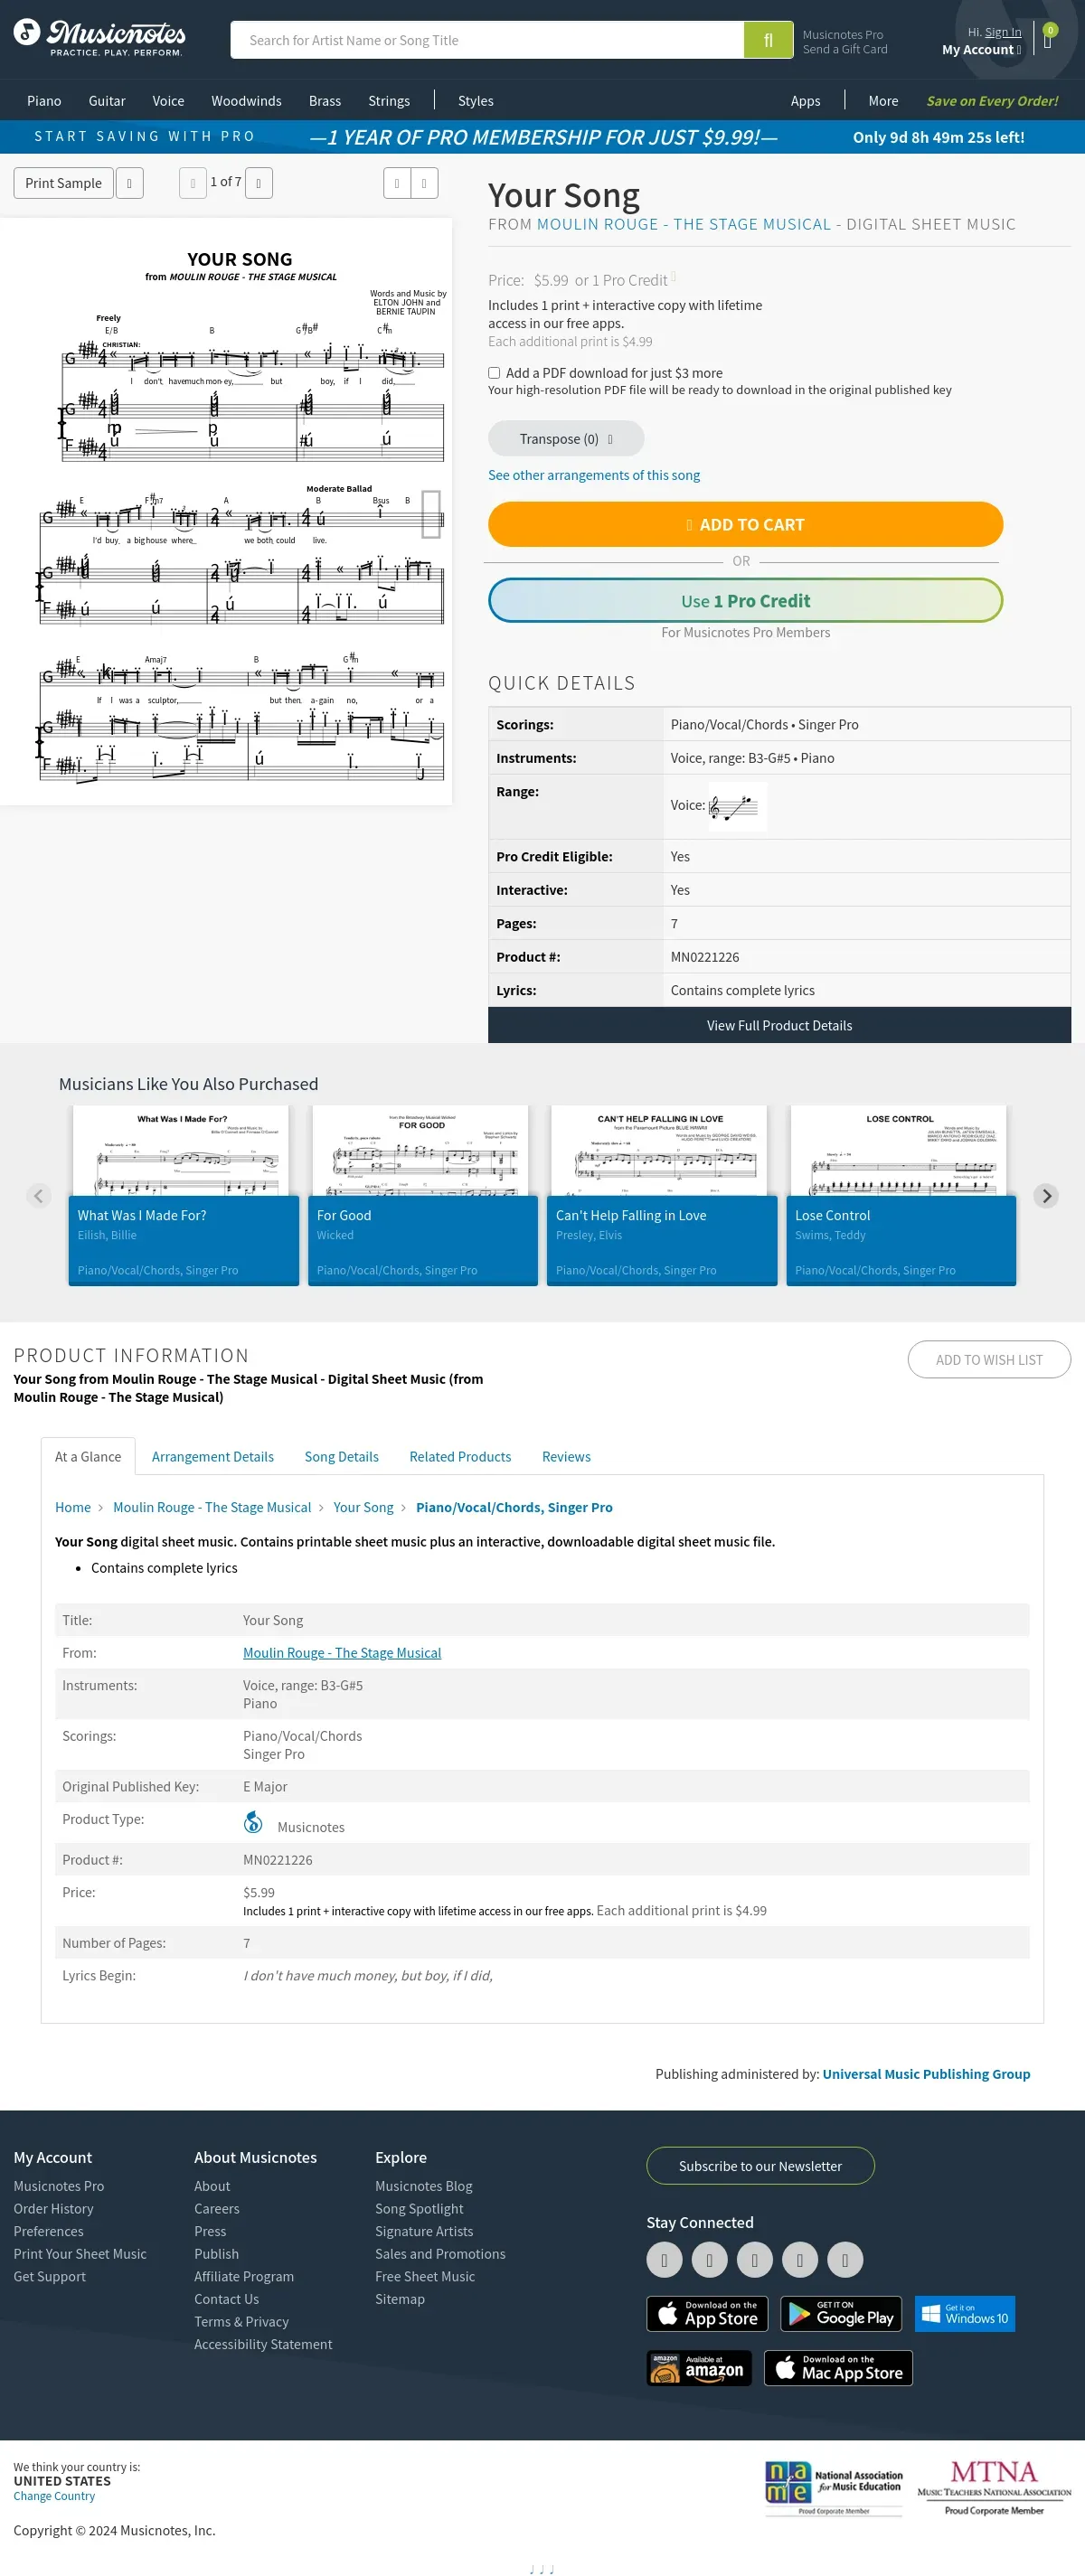The width and height of the screenshot is (1085, 2576).
Task: Click the ADD TO CART button
Action: (x=745, y=524)
